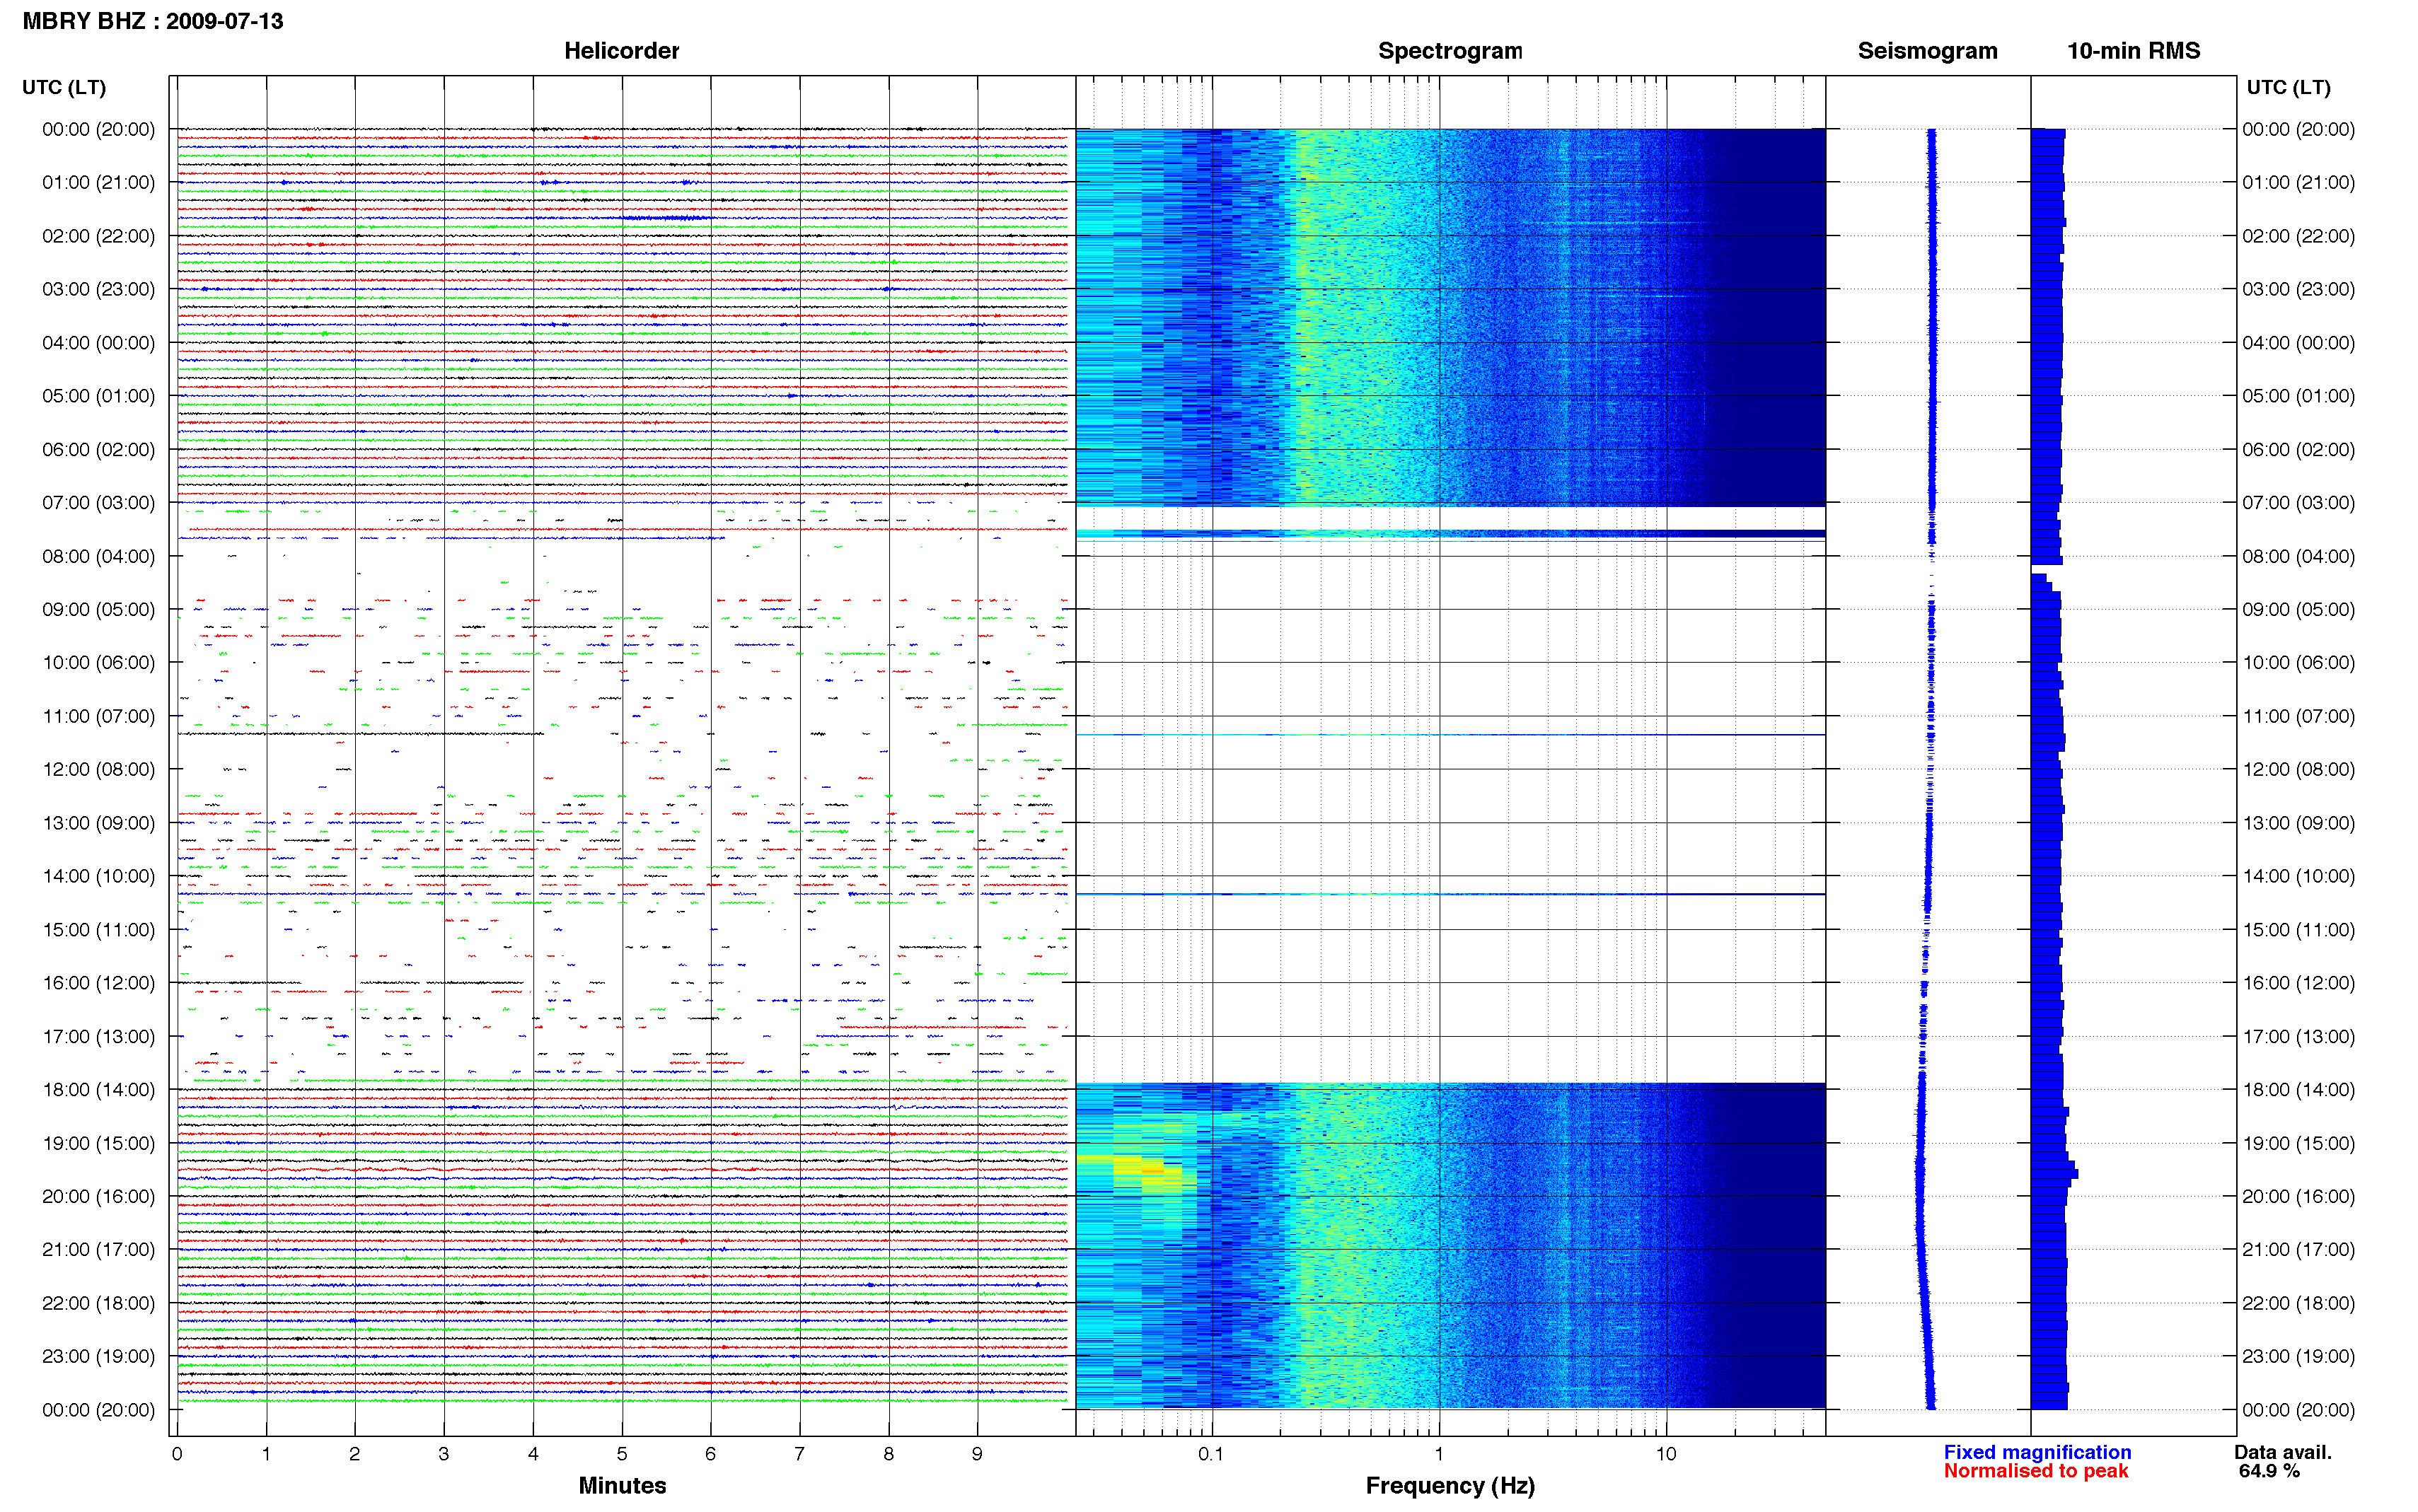Click the 64.9 % availability value
The width and height of the screenshot is (2418, 1512).
tap(2270, 1471)
